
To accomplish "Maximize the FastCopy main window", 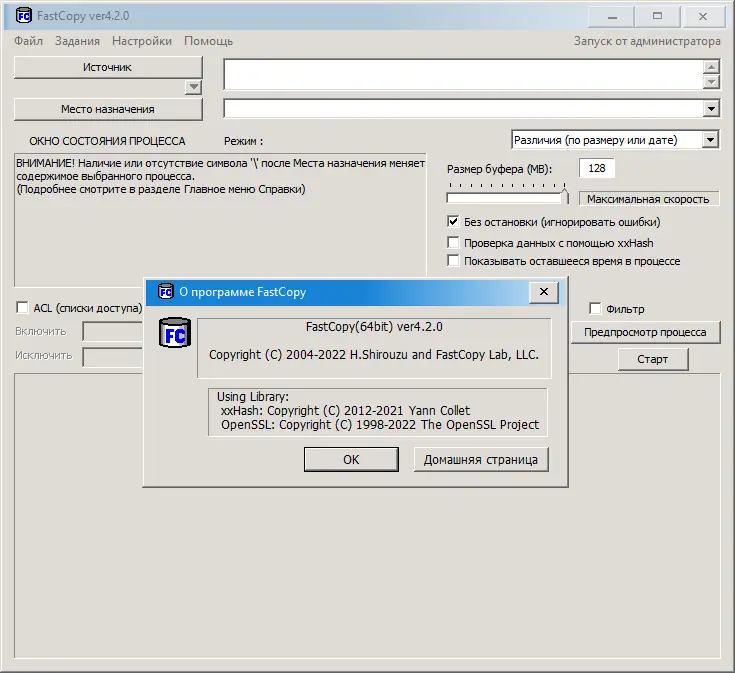I will click(657, 17).
